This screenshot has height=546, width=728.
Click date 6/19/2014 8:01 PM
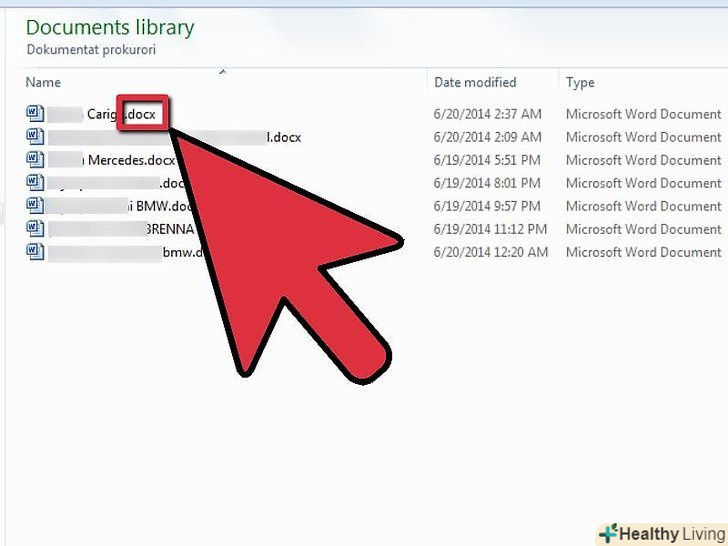[x=487, y=183]
